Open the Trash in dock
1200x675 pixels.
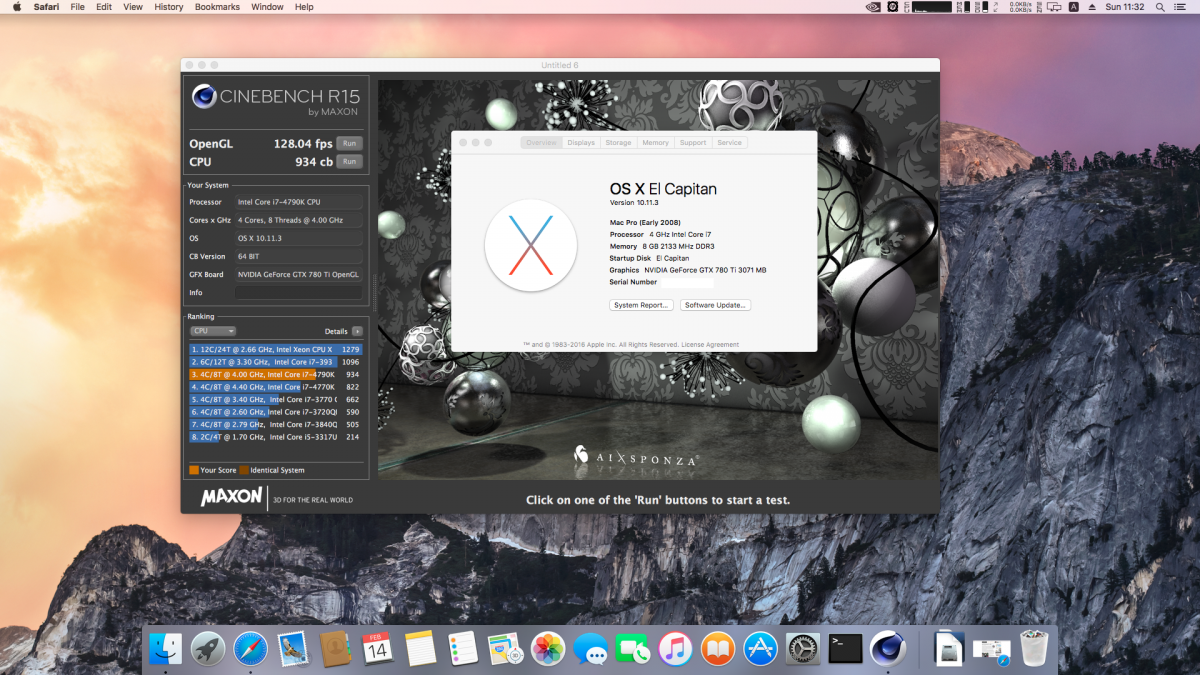click(x=1034, y=649)
